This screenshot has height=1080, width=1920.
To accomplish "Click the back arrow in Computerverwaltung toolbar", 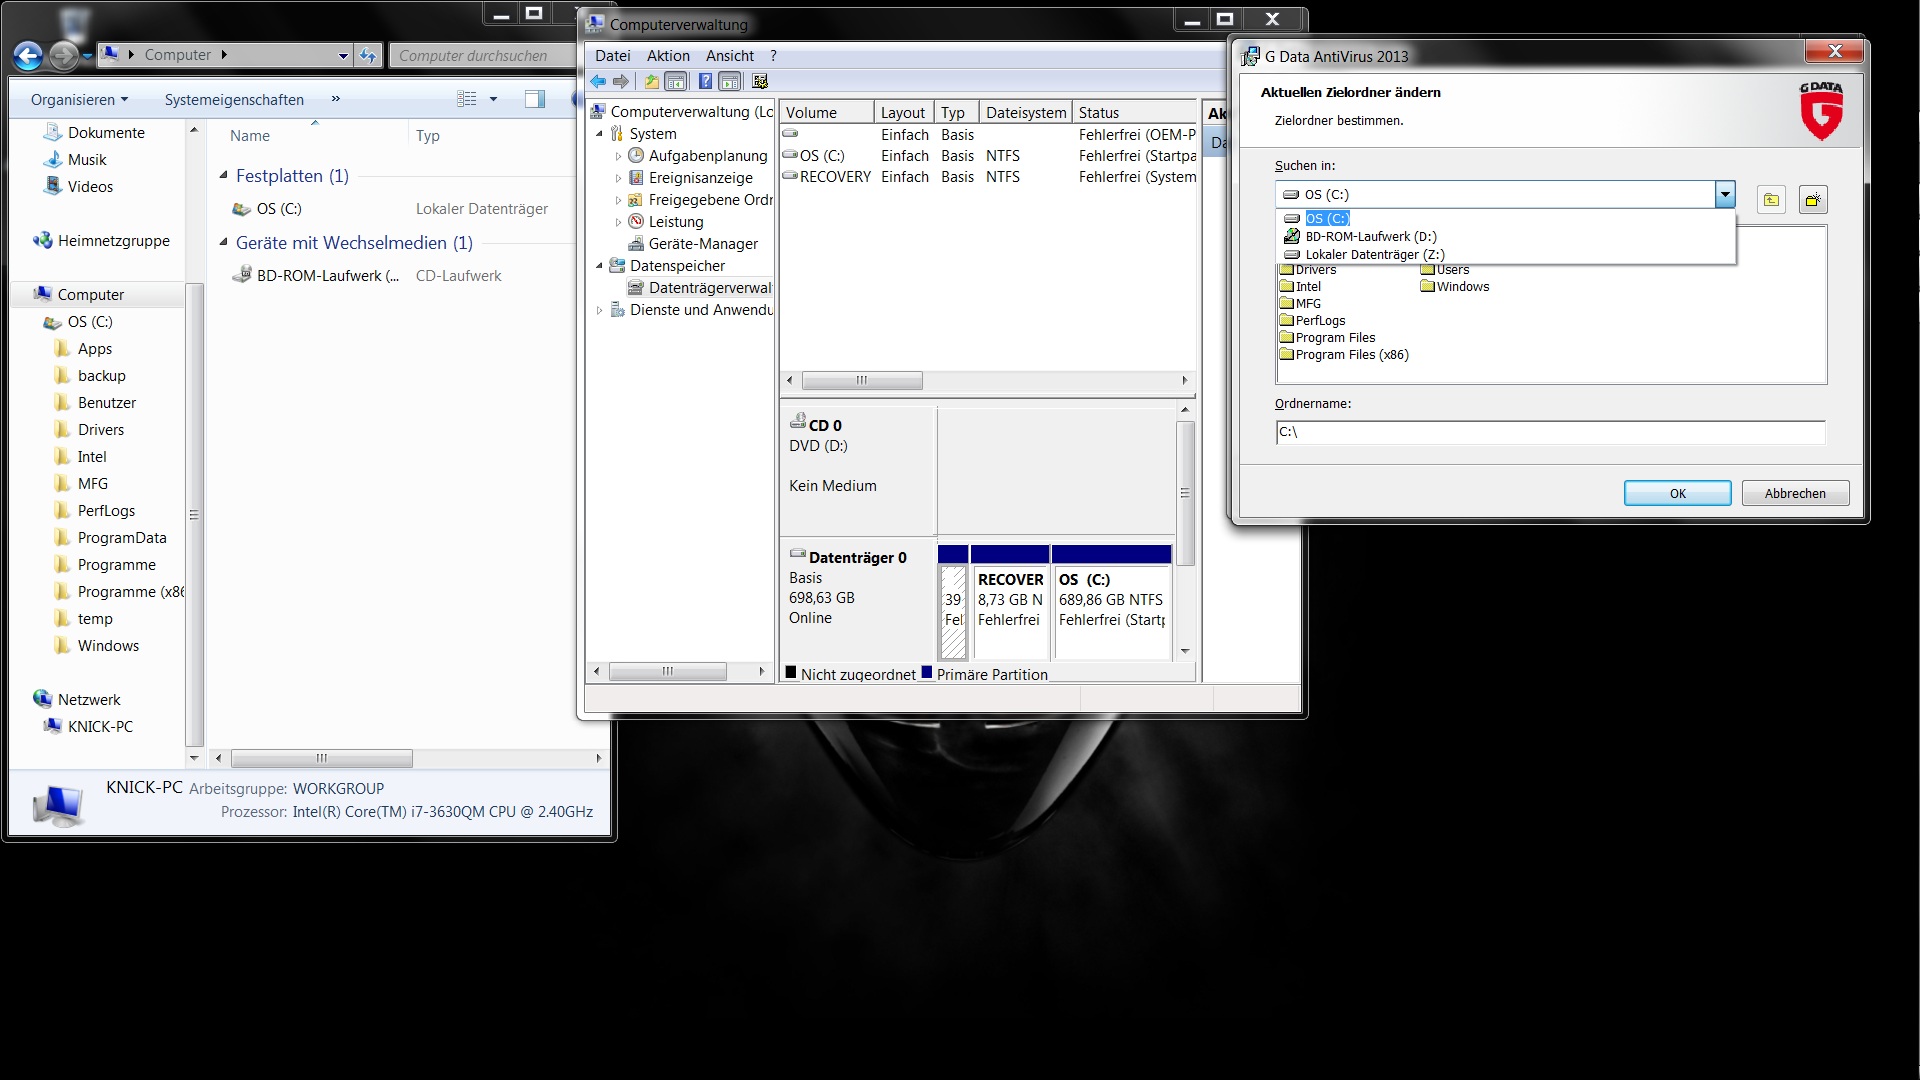I will tap(598, 82).
